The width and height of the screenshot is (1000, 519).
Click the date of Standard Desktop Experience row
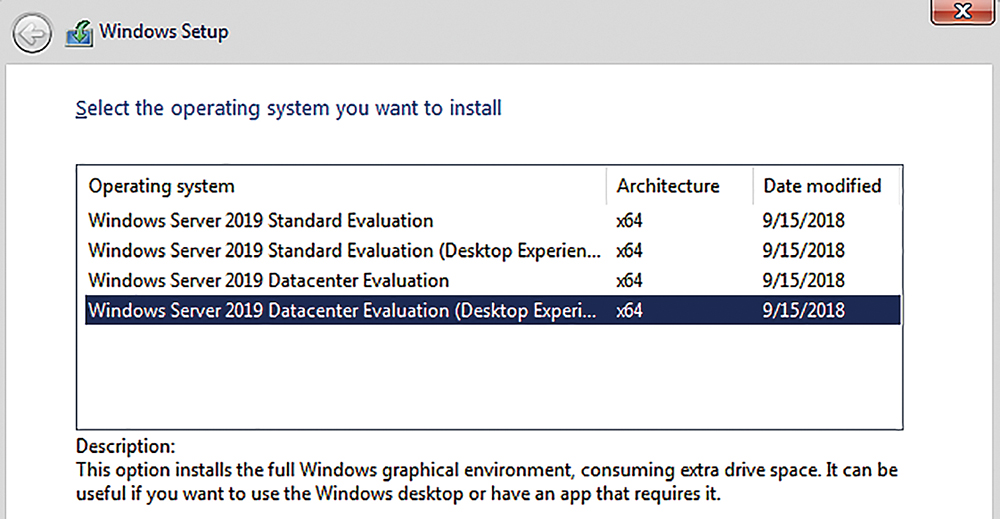click(804, 251)
